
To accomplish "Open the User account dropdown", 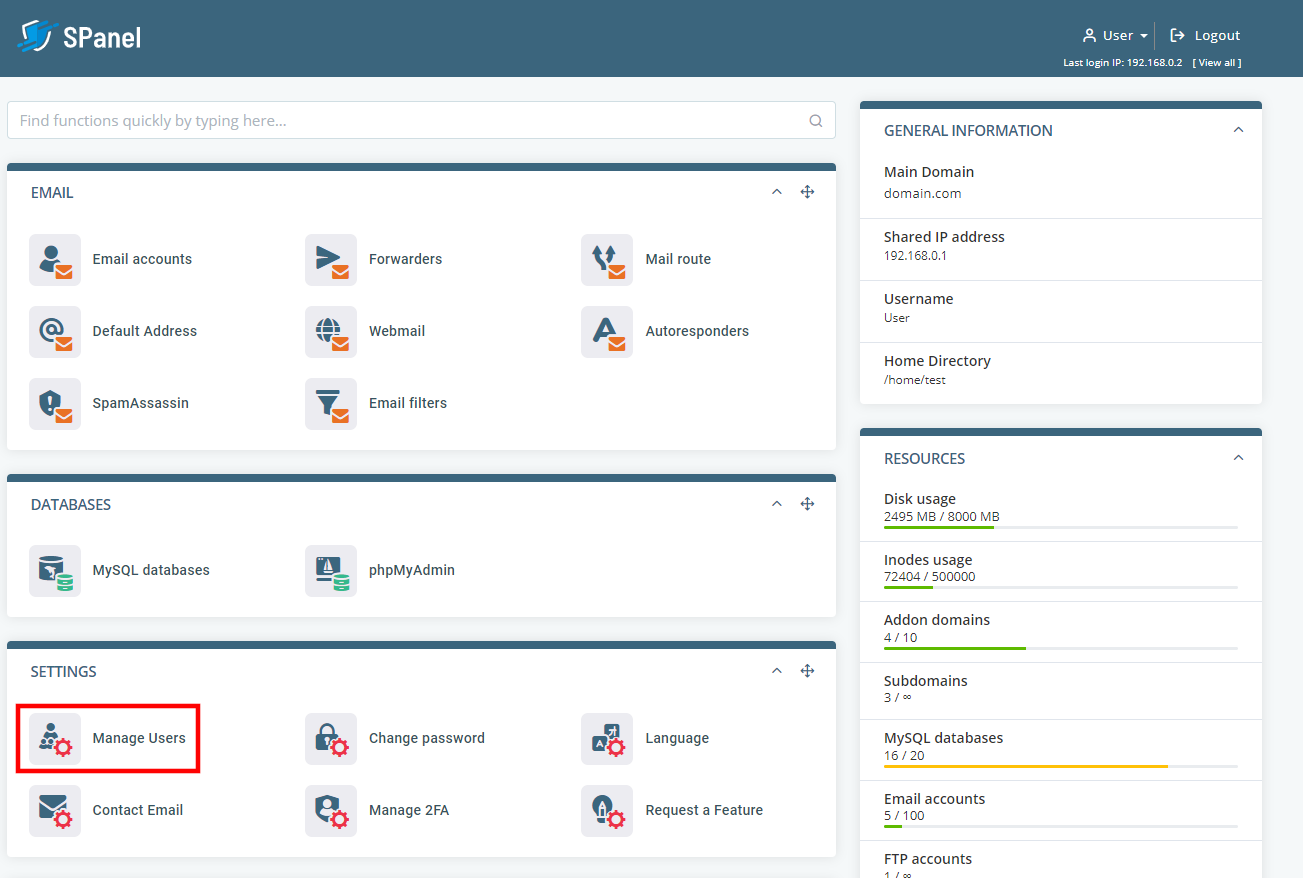I will coord(1115,36).
